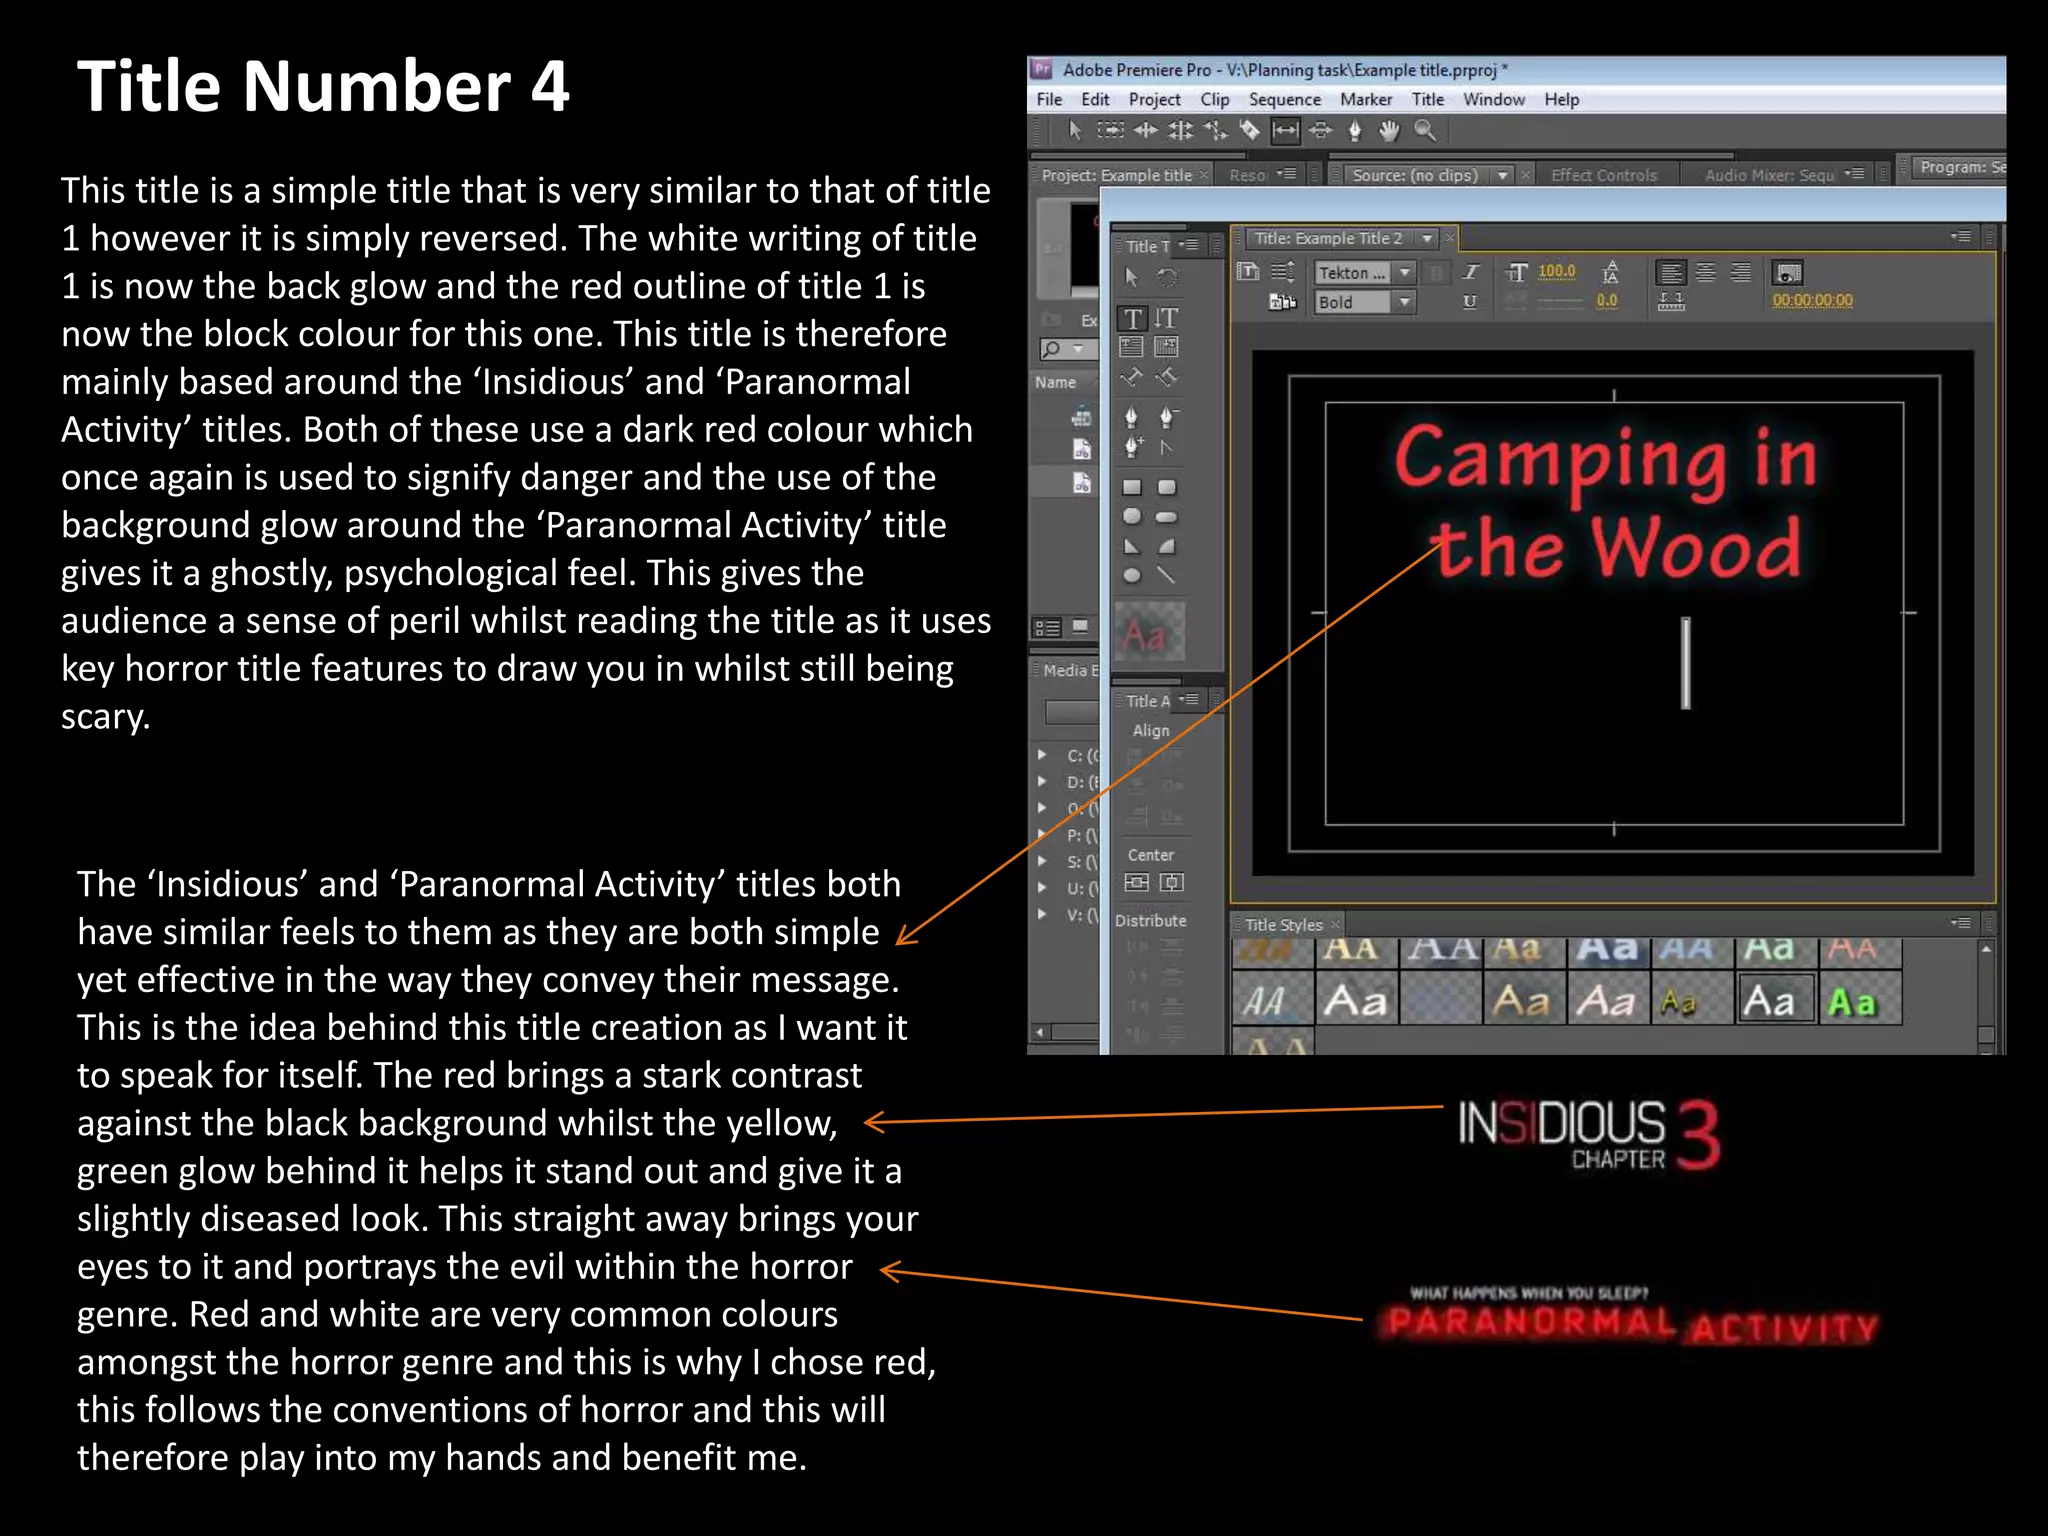Apply the green Aa title style swatch

pos(1852,1001)
